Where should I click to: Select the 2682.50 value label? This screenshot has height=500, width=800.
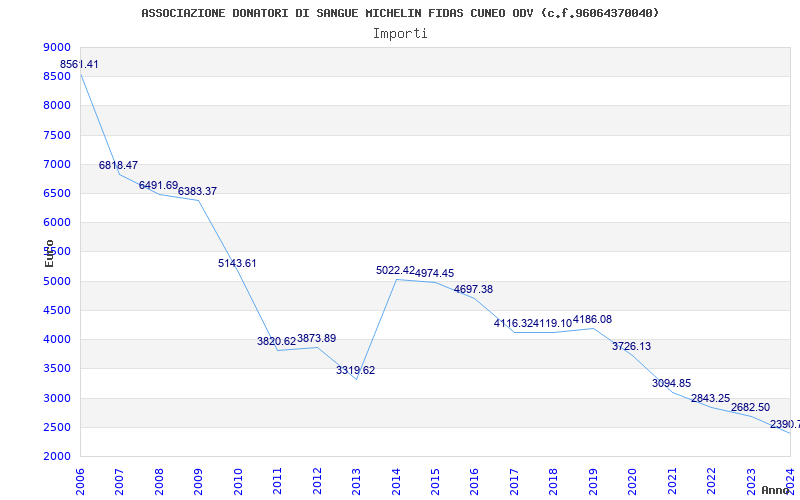pyautogui.click(x=750, y=408)
